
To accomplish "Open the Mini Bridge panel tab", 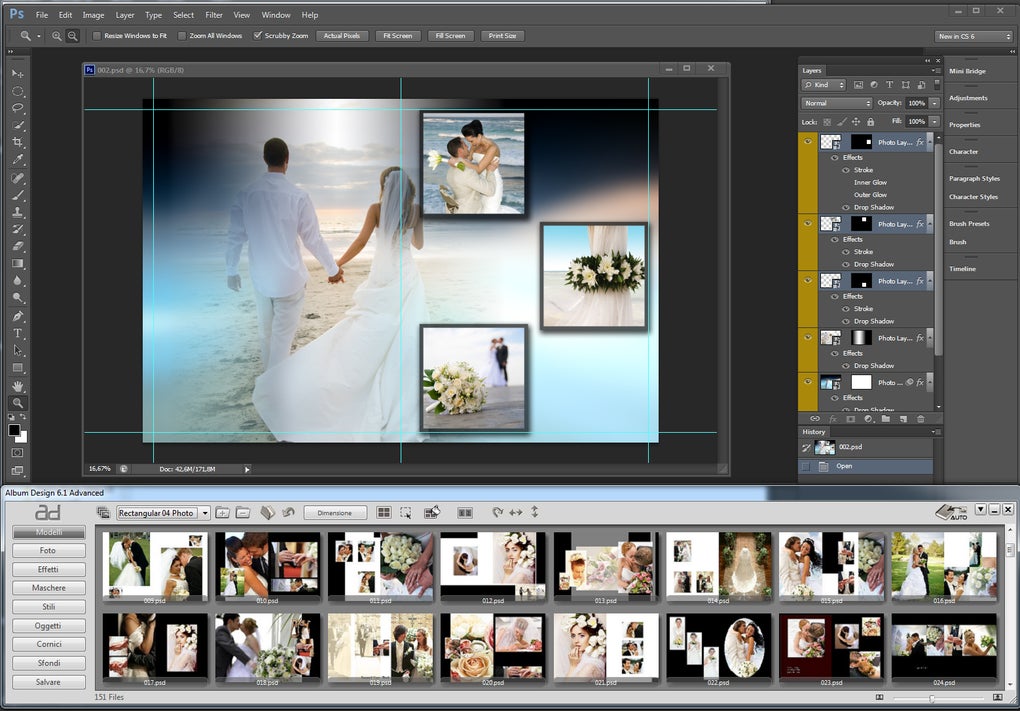I will click(x=967, y=71).
